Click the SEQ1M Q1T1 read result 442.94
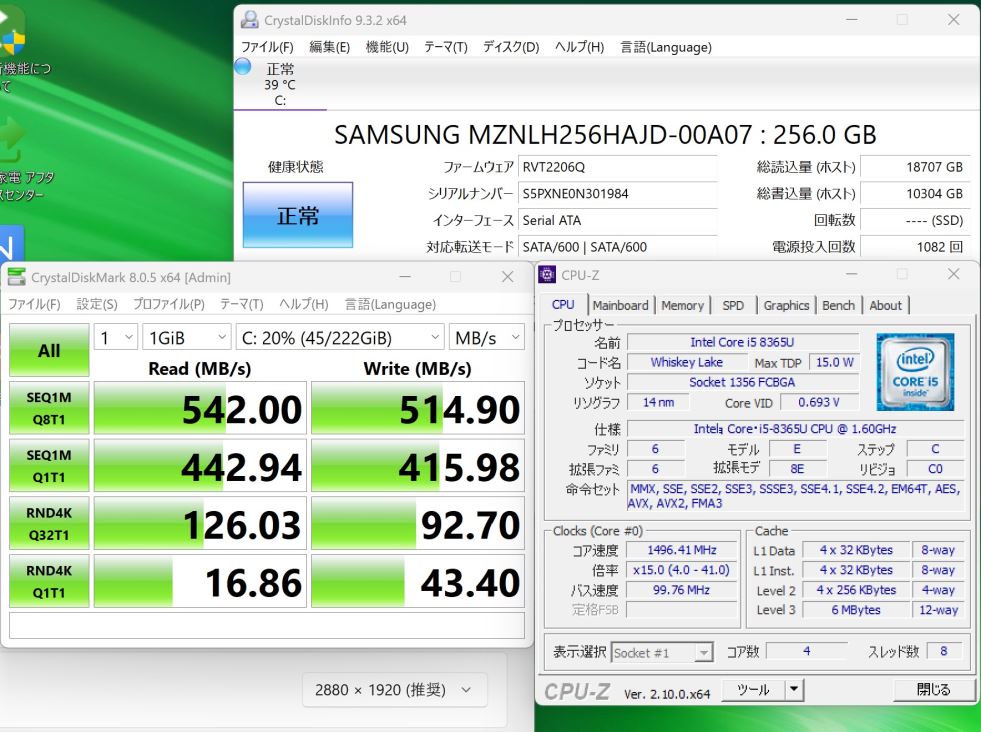981x732 pixels. click(x=200, y=466)
